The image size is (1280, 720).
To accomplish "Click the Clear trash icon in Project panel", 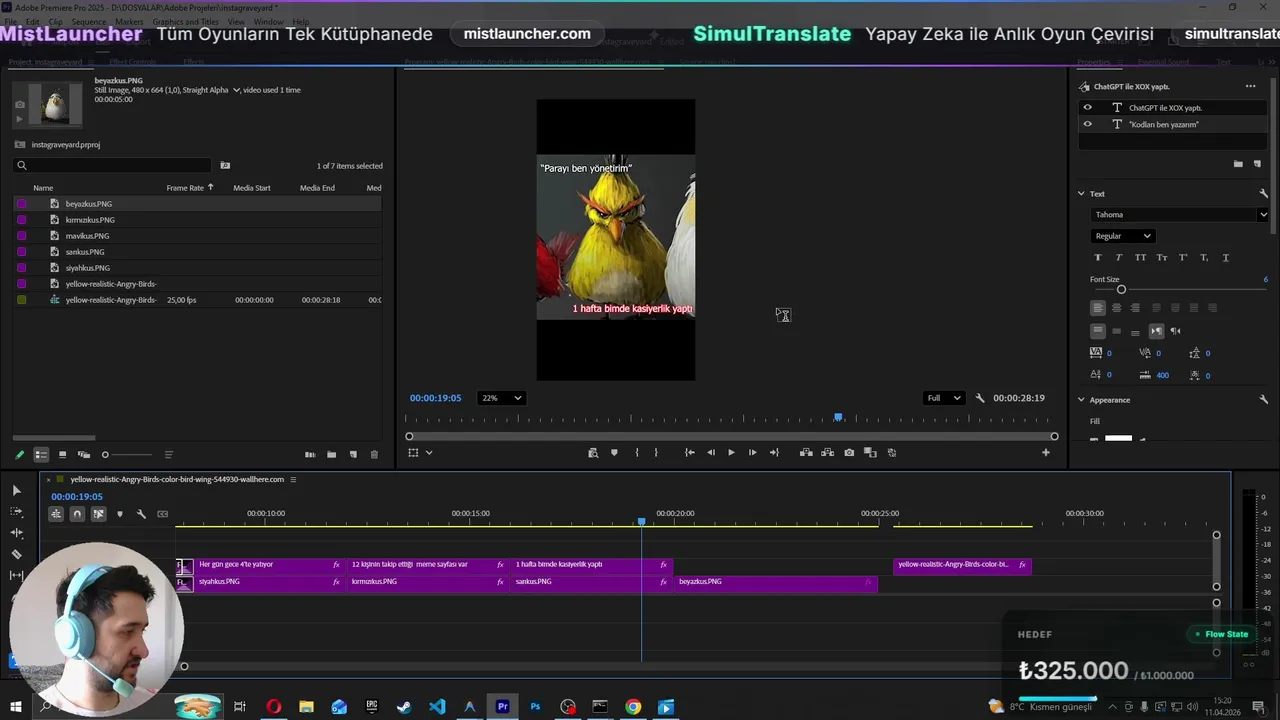I will (374, 454).
